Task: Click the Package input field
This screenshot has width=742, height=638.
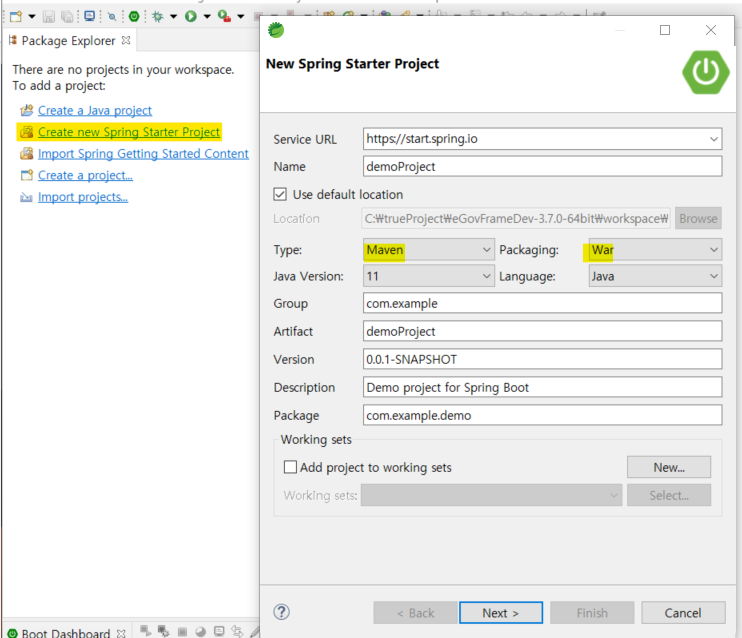Action: (542, 415)
